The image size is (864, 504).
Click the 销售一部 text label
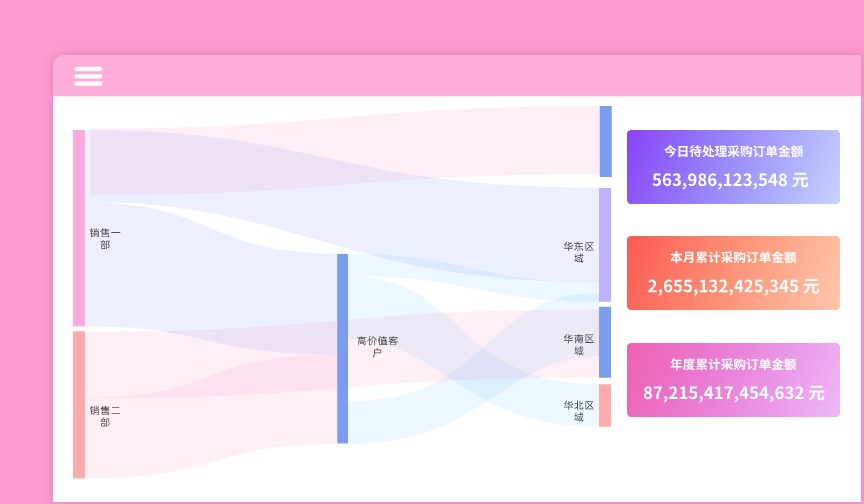(105, 239)
